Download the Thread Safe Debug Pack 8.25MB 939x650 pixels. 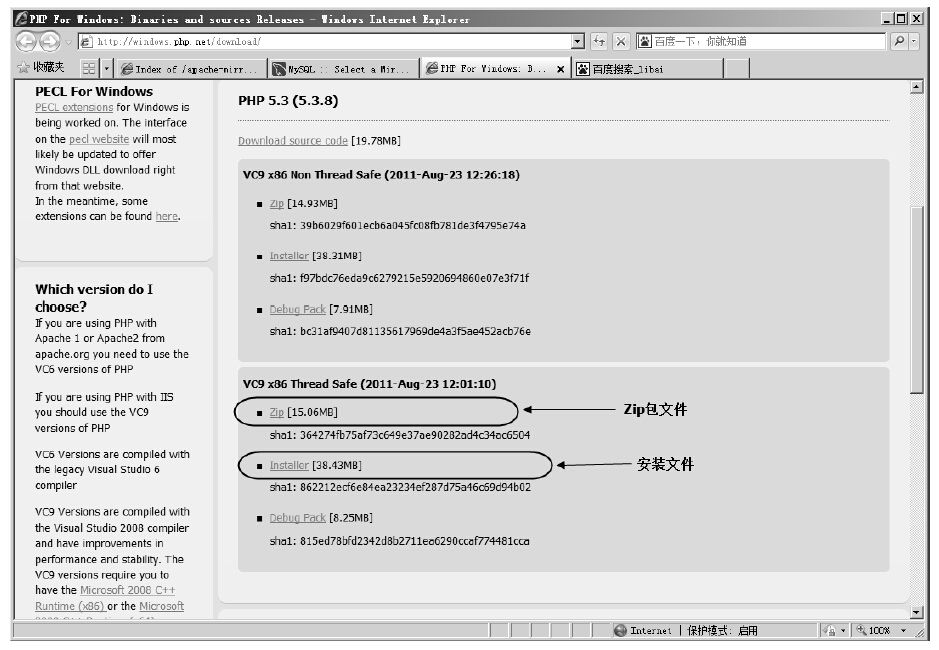click(x=298, y=518)
